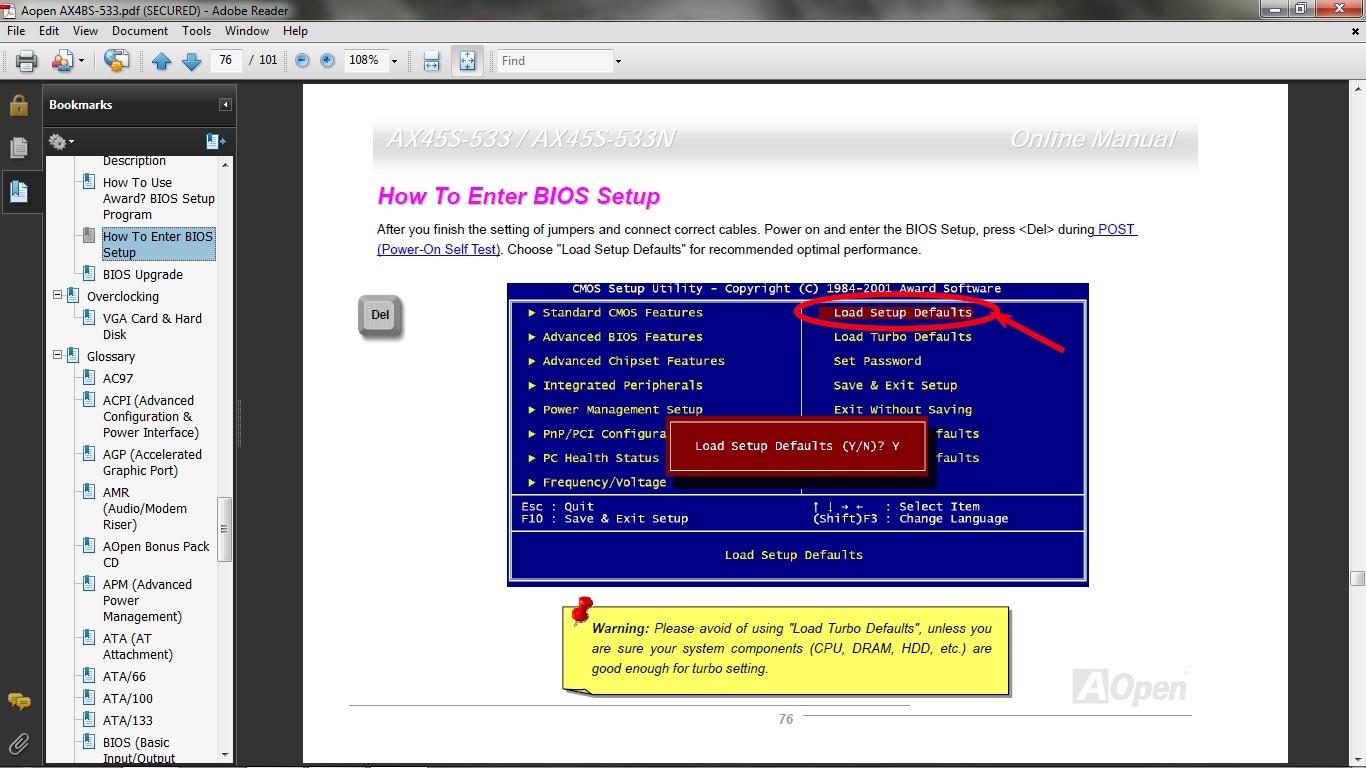
Task: Open the Edit menu
Action: click(49, 31)
